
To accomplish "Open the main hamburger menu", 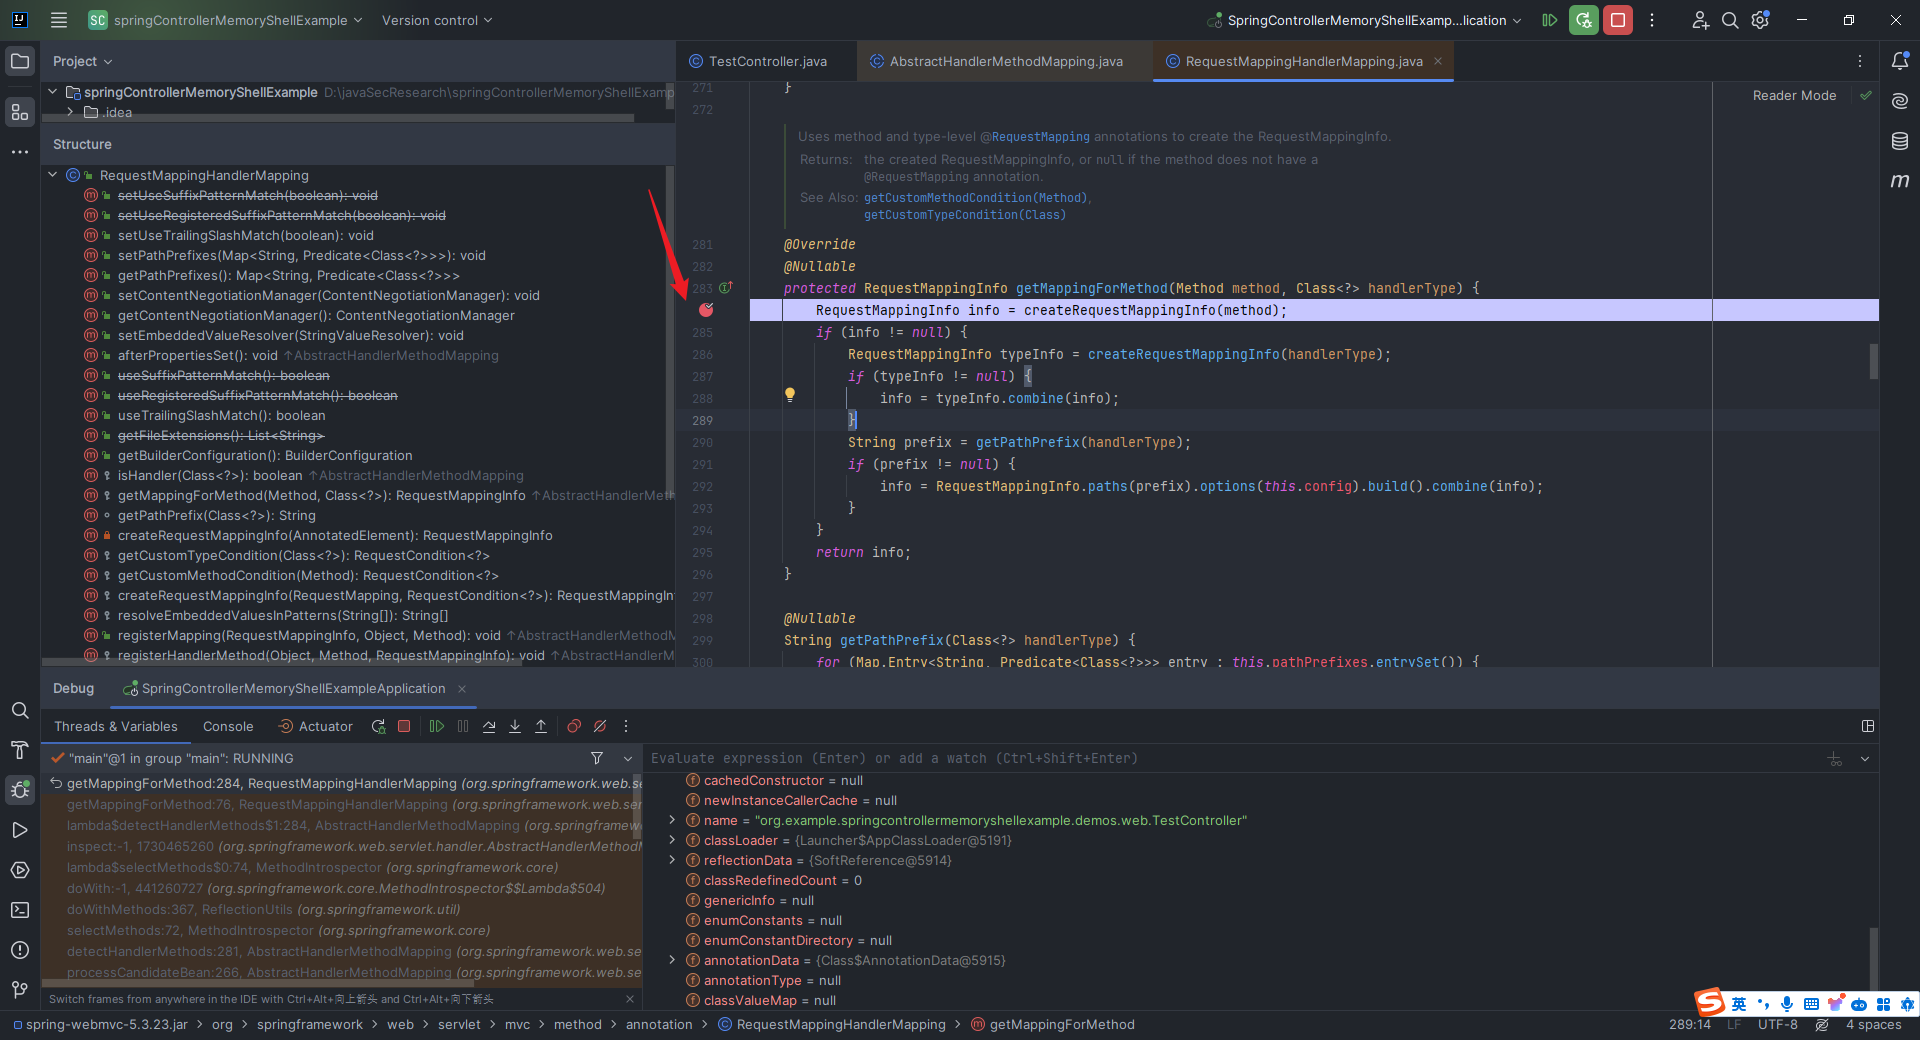I will [59, 20].
